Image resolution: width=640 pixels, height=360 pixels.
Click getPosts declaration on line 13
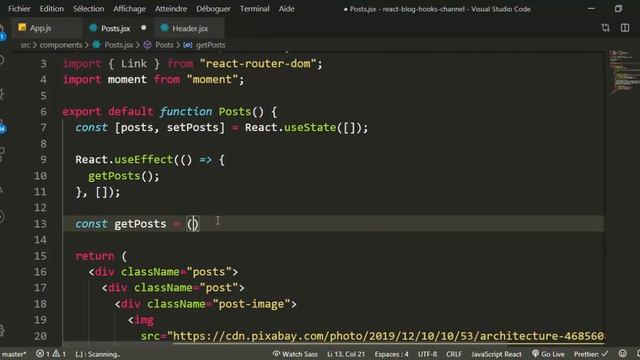click(140, 224)
